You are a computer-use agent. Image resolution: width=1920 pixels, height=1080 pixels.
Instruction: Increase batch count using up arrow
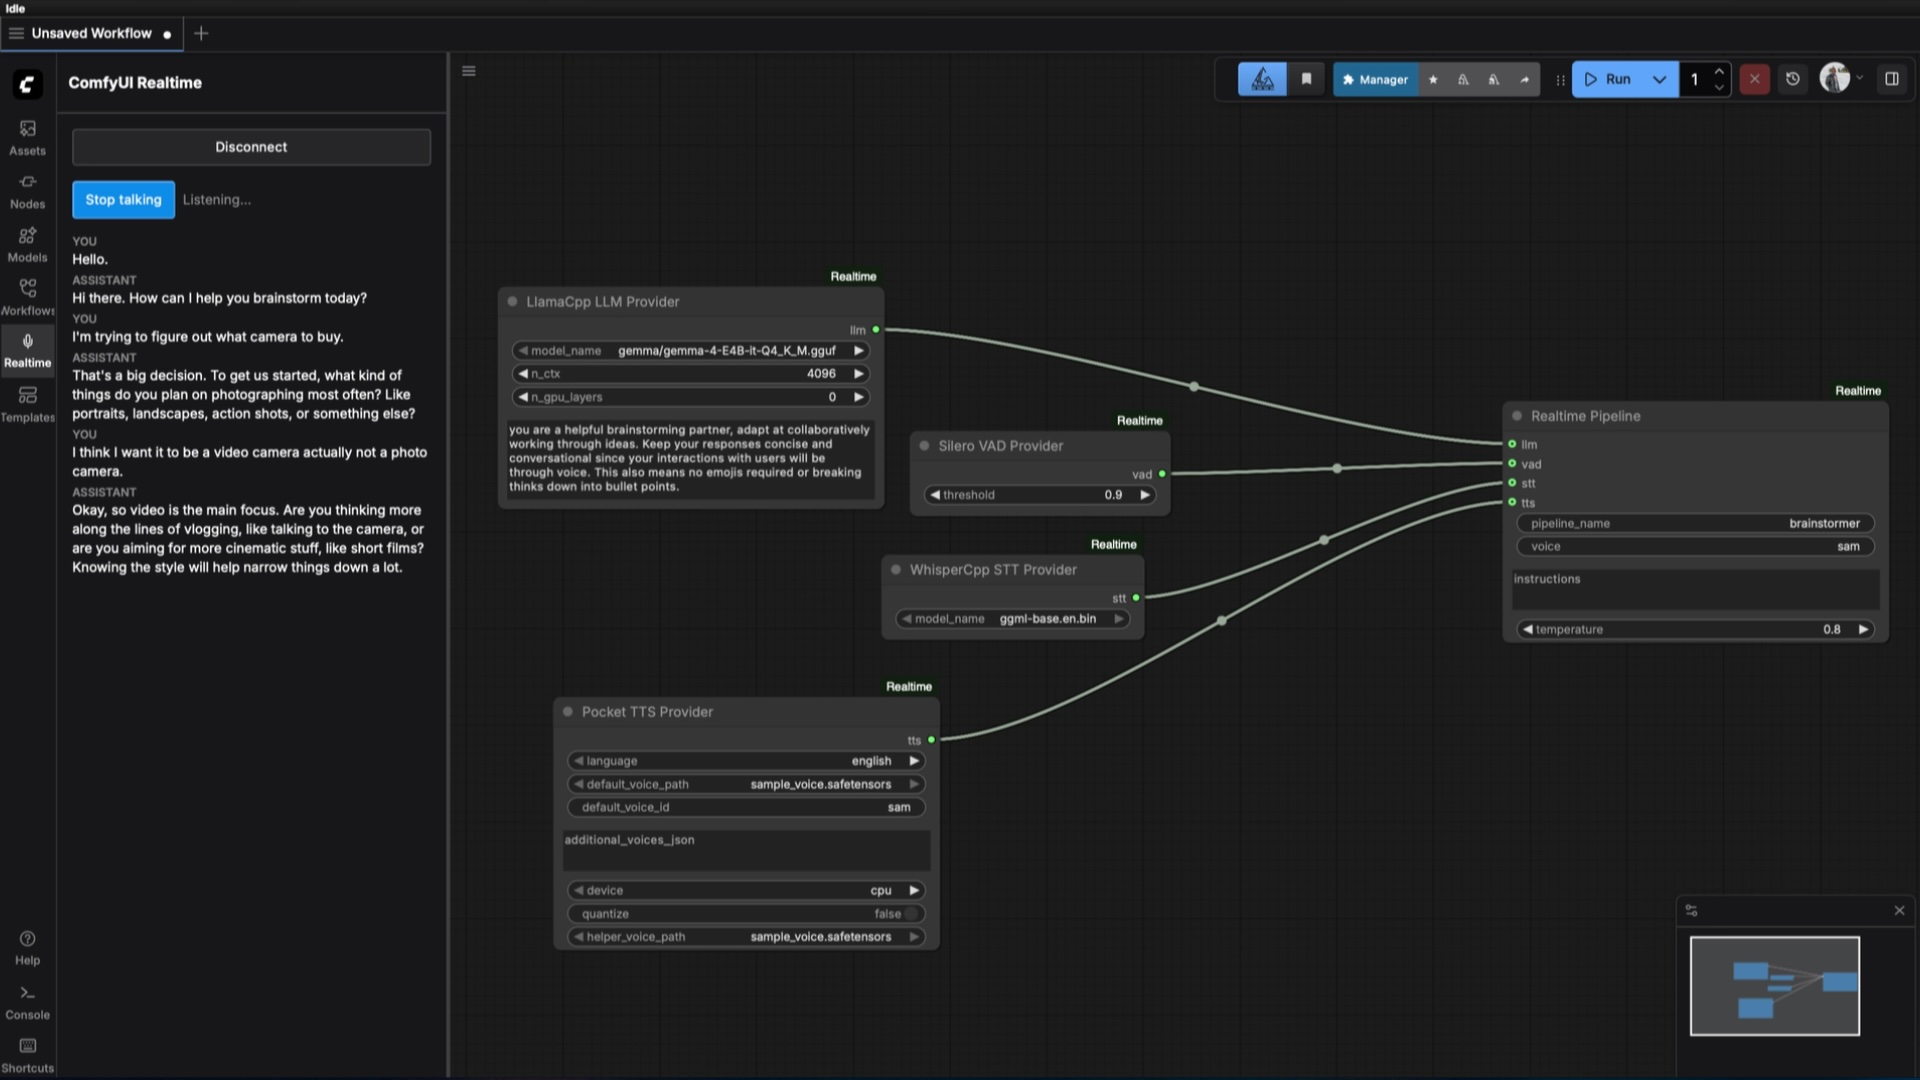pyautogui.click(x=1719, y=72)
